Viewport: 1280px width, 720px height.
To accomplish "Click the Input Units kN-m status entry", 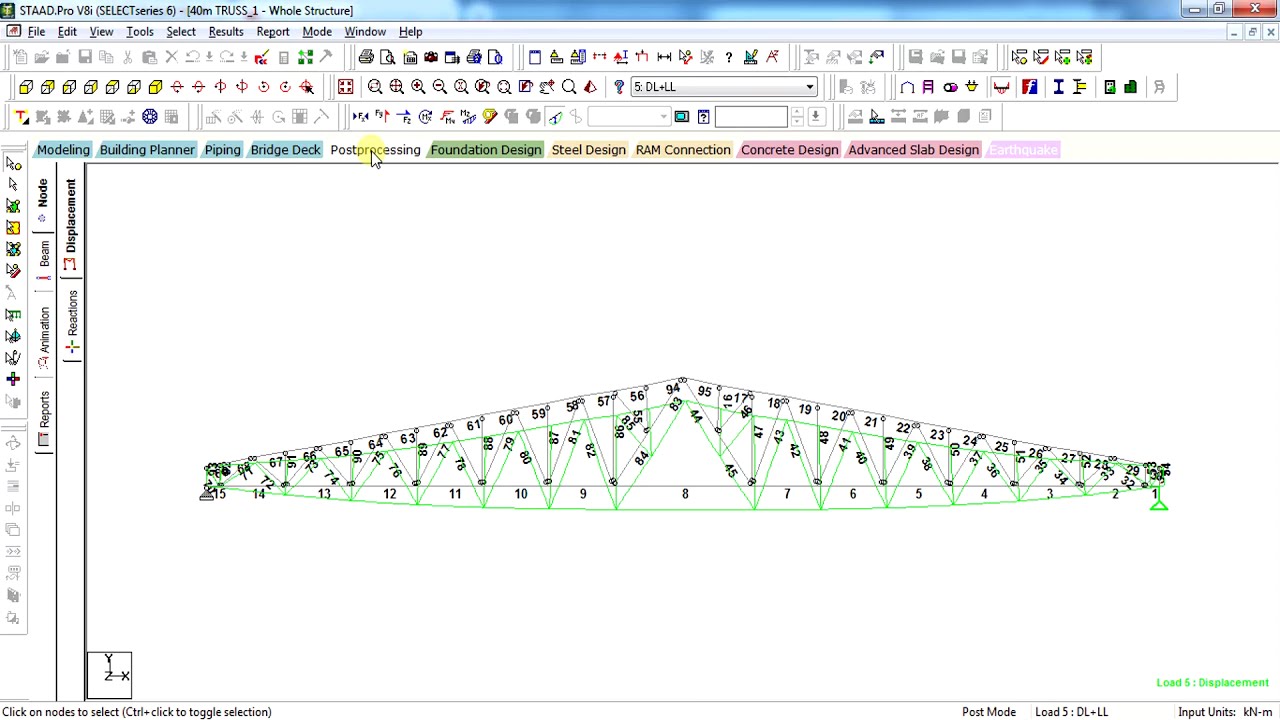I will click(x=1224, y=712).
